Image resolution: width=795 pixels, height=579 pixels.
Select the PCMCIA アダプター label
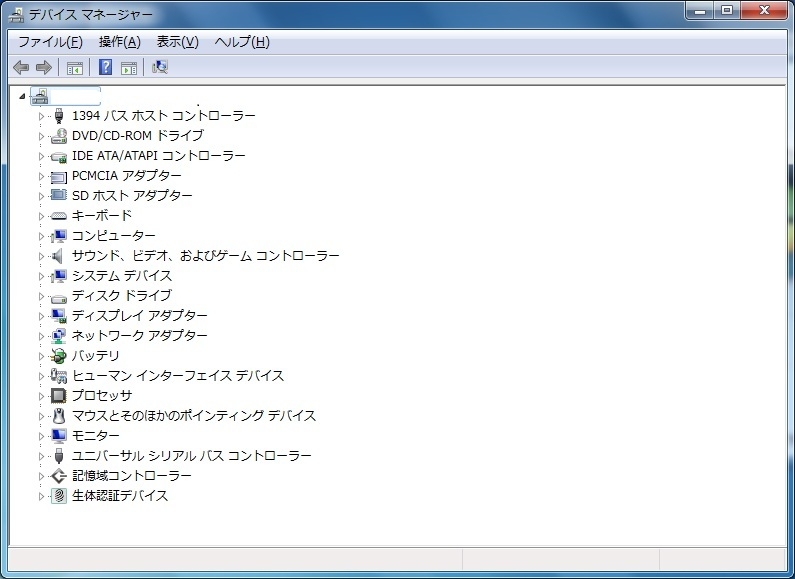coord(127,175)
